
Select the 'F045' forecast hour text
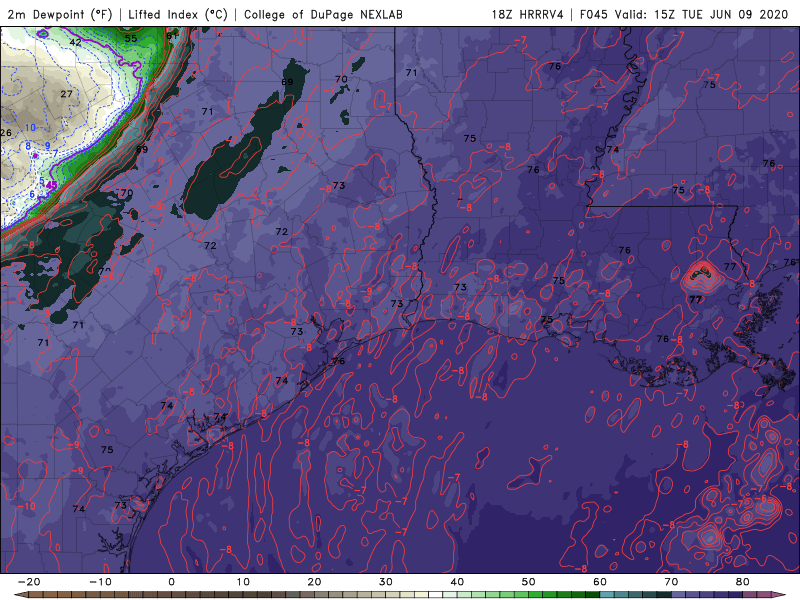click(x=594, y=14)
